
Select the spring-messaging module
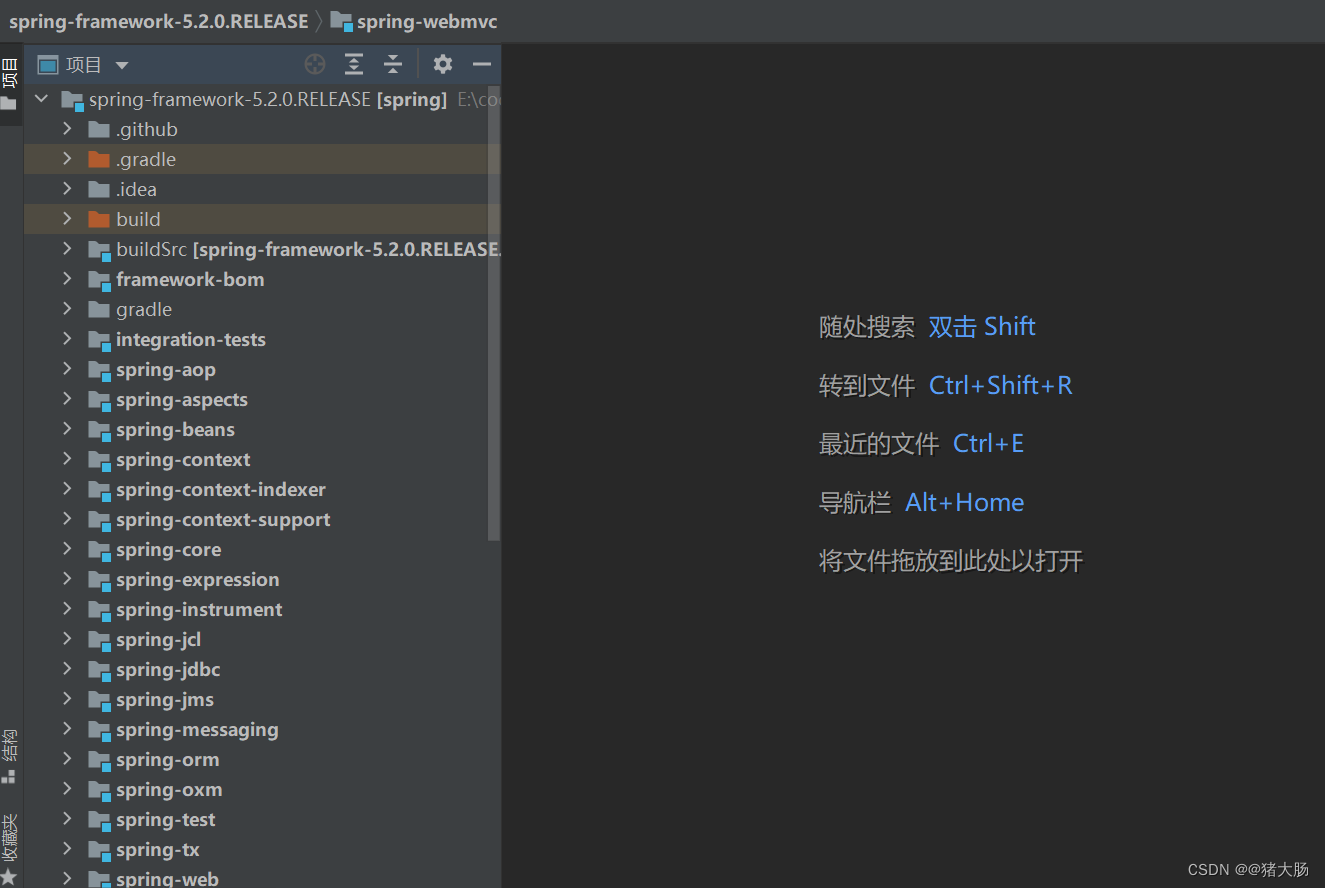click(x=262, y=729)
